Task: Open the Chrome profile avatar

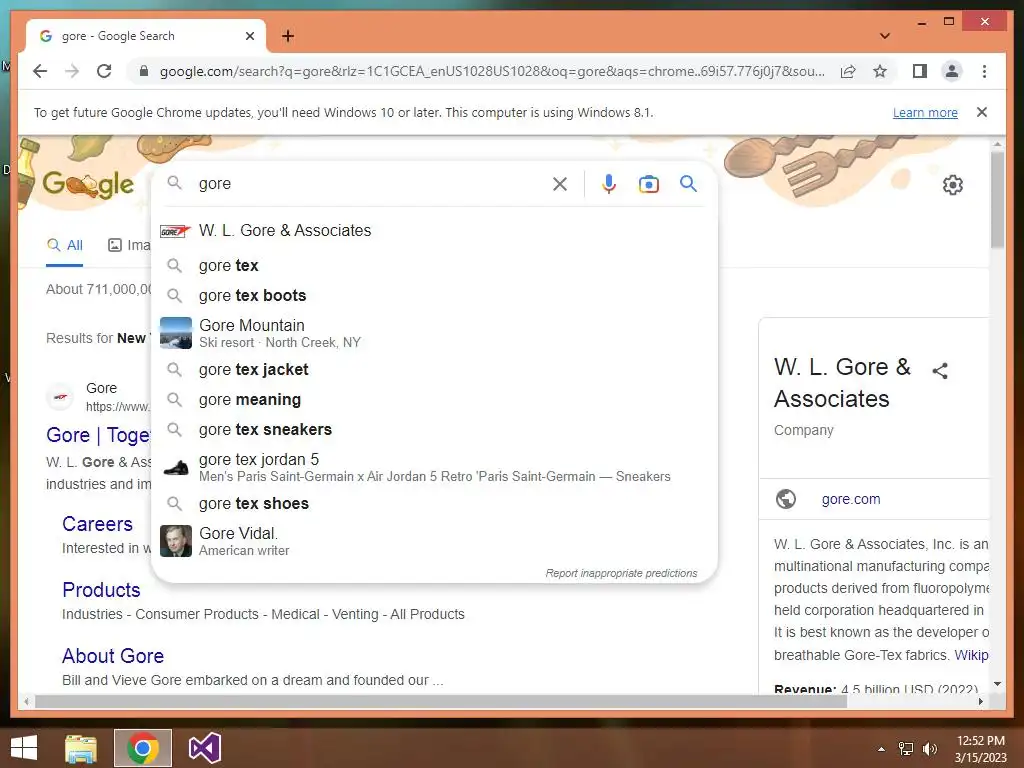Action: pyautogui.click(x=952, y=71)
